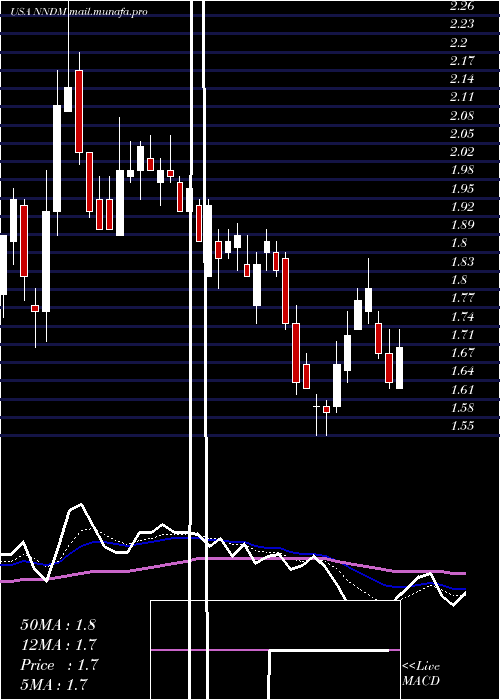Click the 1.92 price axis label

pyautogui.click(x=462, y=207)
